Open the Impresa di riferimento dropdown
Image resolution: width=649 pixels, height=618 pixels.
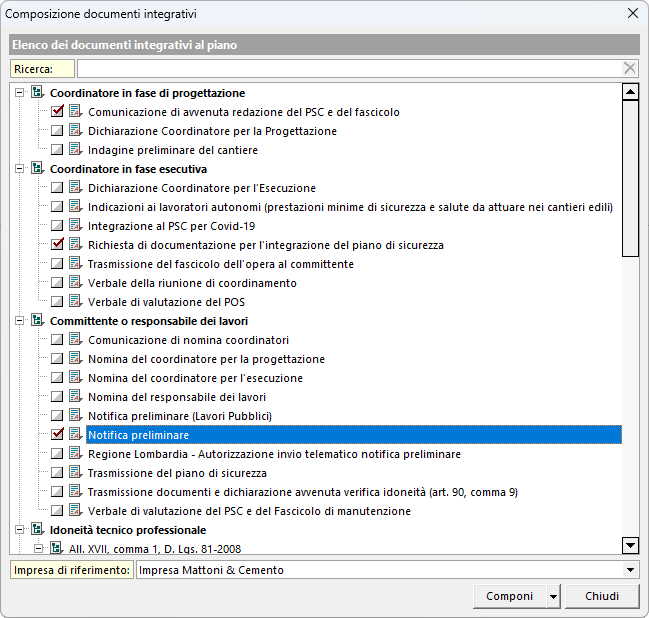629,570
